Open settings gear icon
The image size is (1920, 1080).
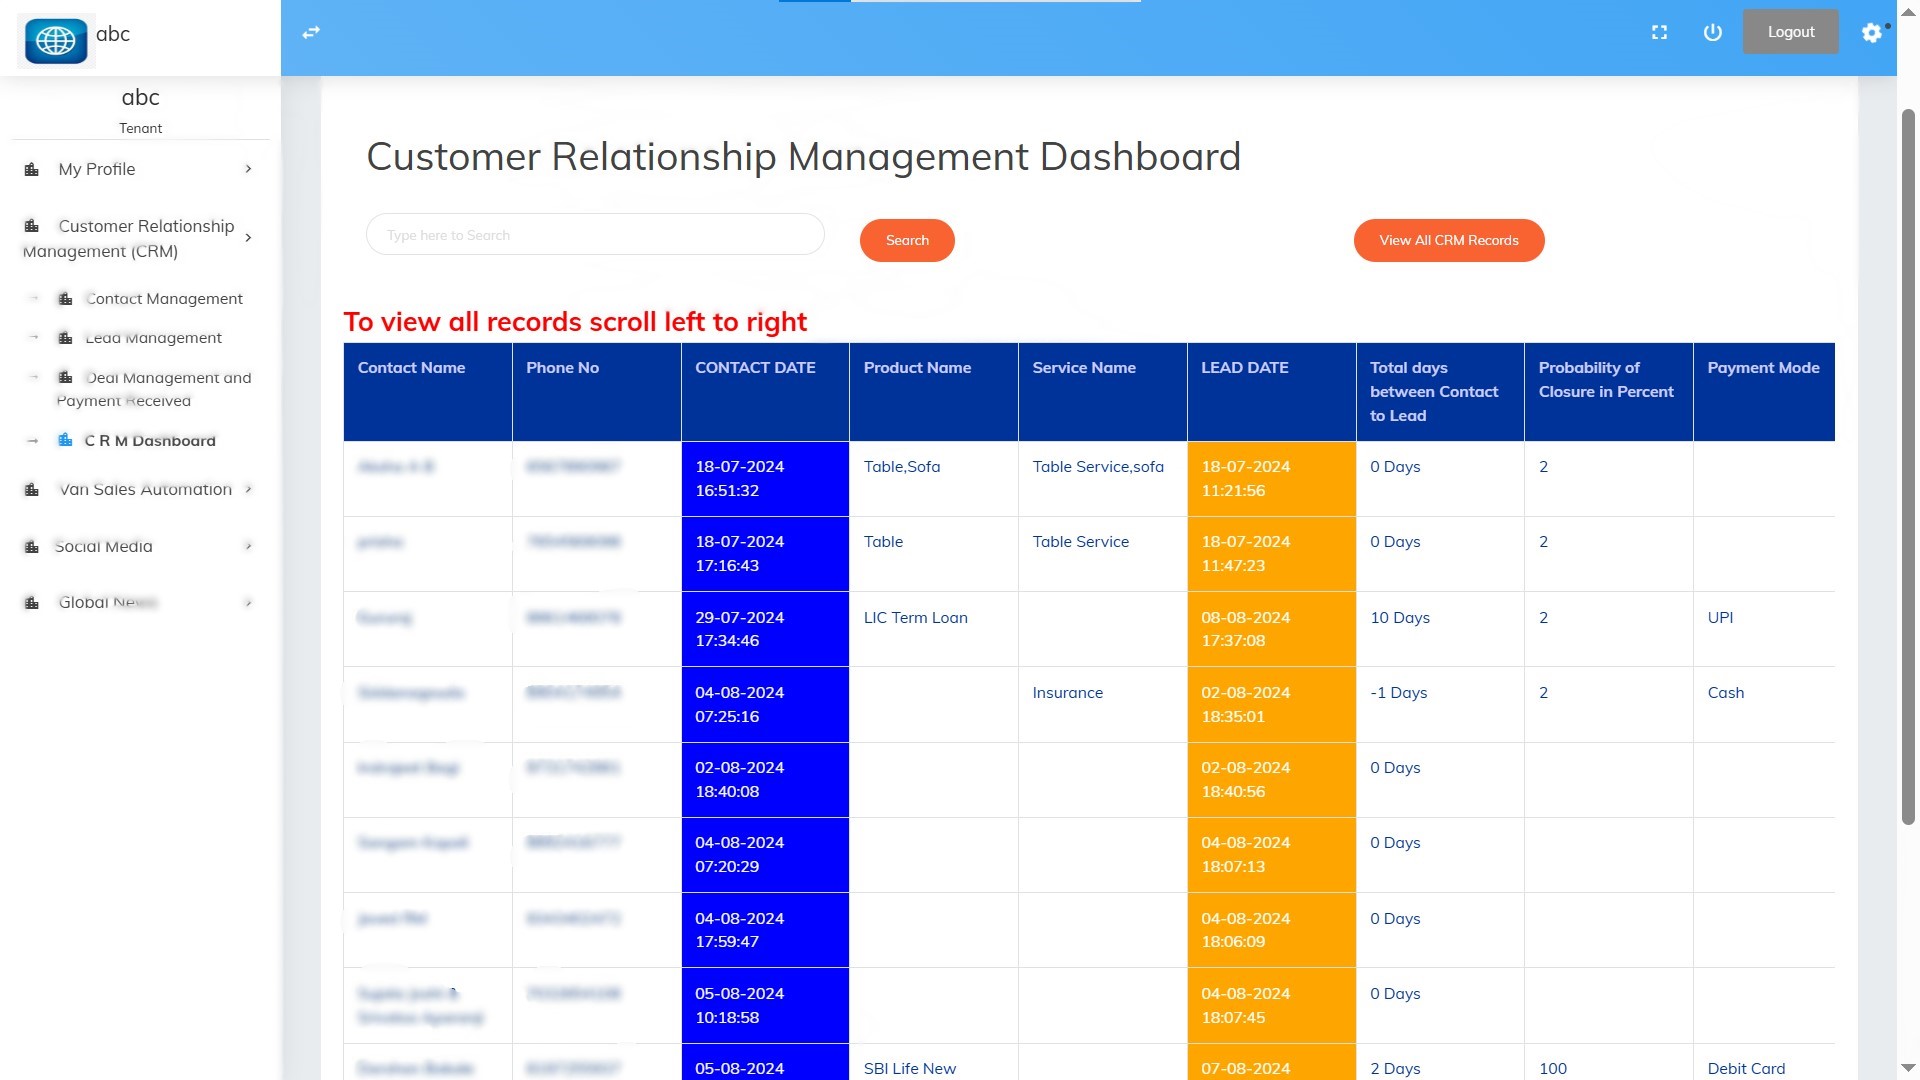pos(1871,33)
